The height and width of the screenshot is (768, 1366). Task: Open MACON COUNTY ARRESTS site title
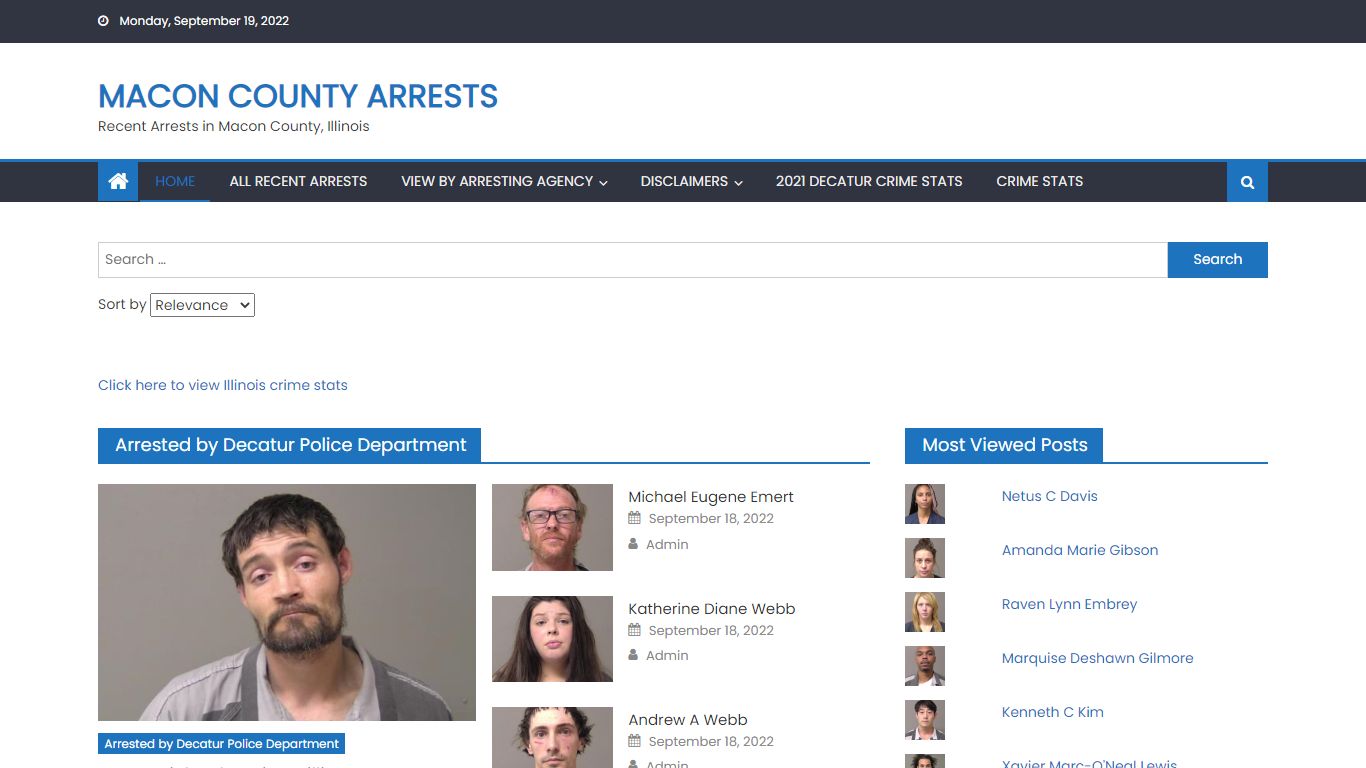tap(298, 96)
